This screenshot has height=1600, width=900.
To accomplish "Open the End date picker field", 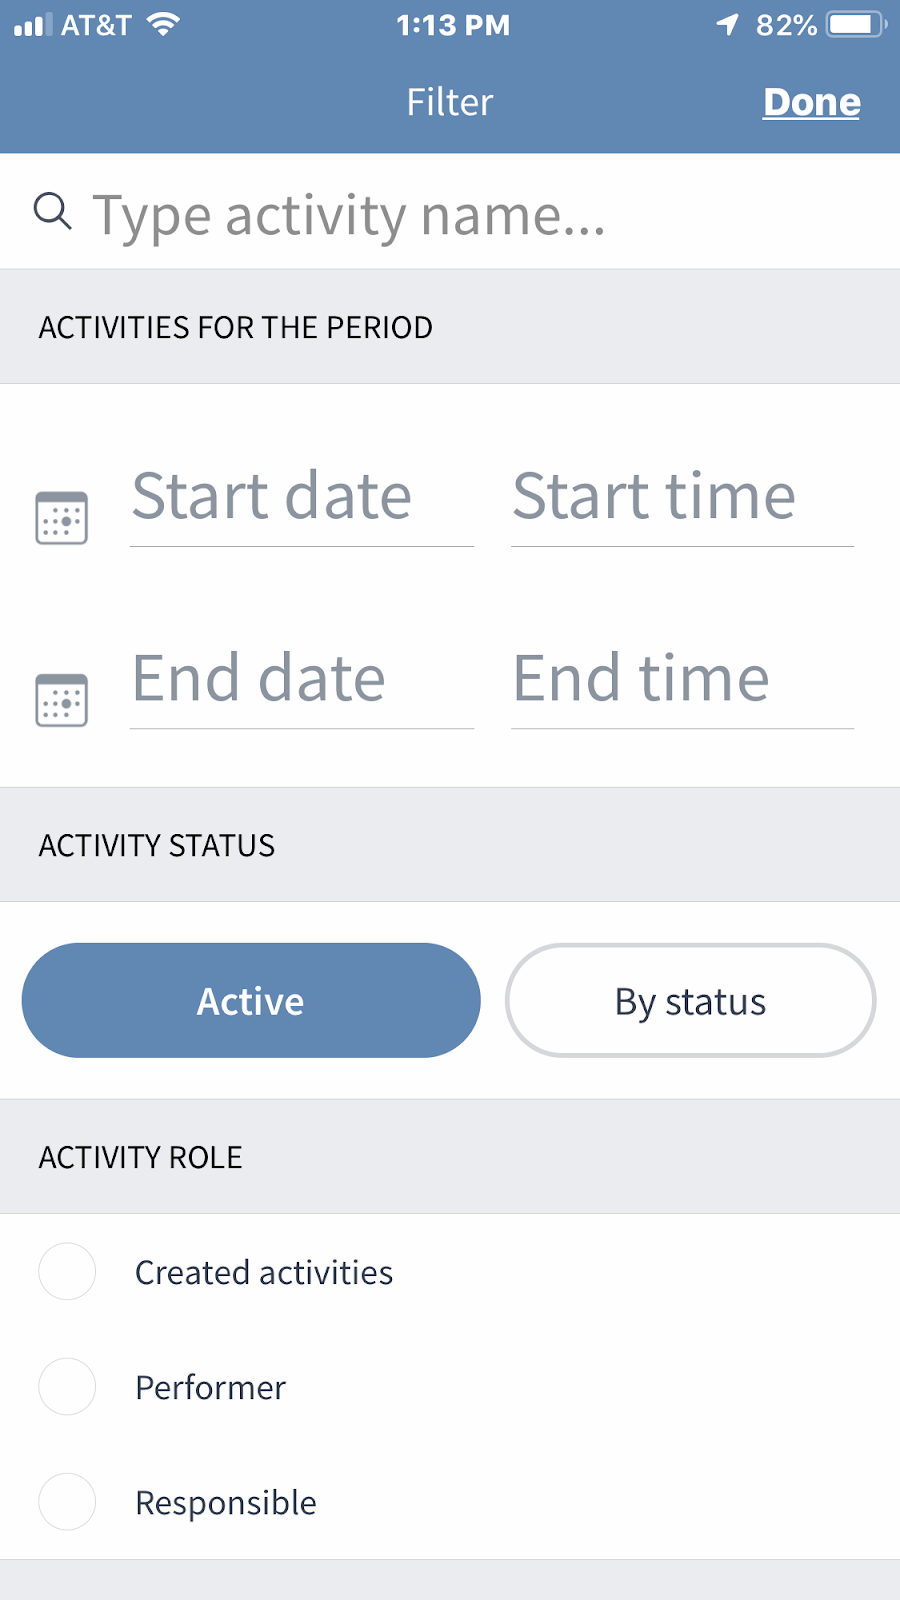I will (301, 679).
